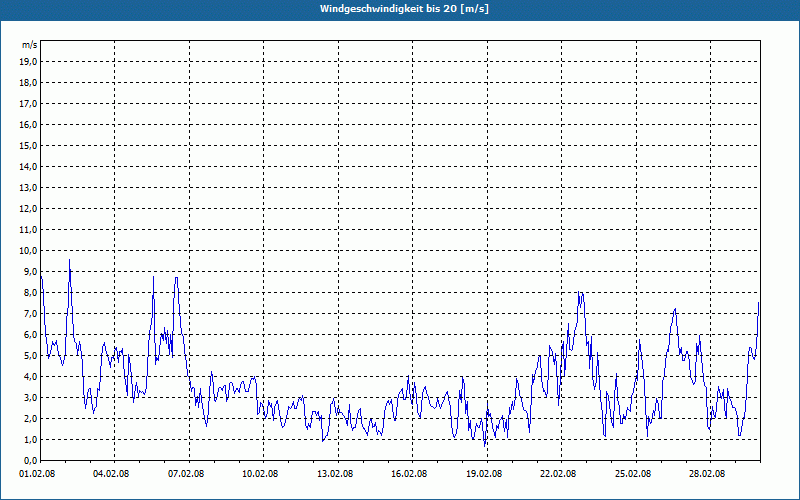Click the 01.02.08 date label
This screenshot has width=800, height=500.
pyautogui.click(x=37, y=473)
